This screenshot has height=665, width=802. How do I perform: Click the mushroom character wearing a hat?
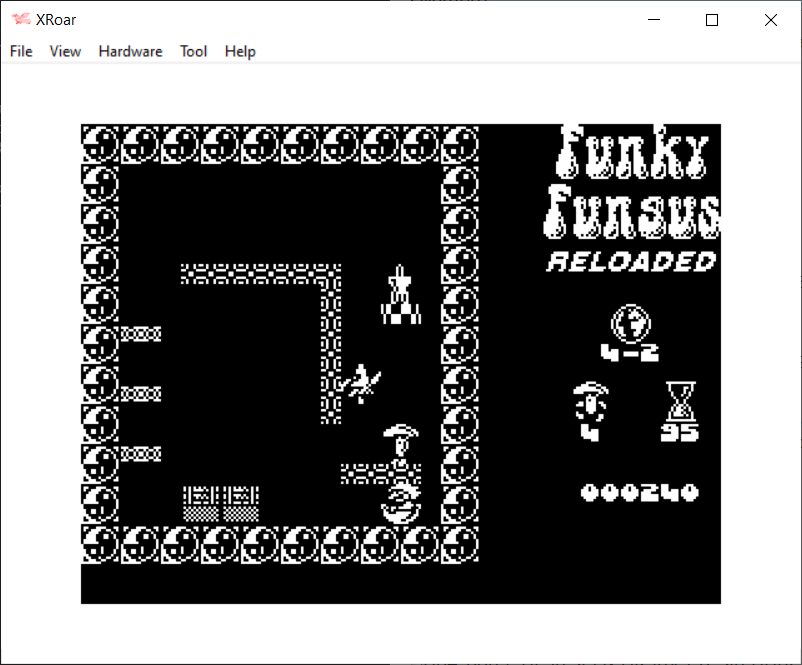pos(400,444)
